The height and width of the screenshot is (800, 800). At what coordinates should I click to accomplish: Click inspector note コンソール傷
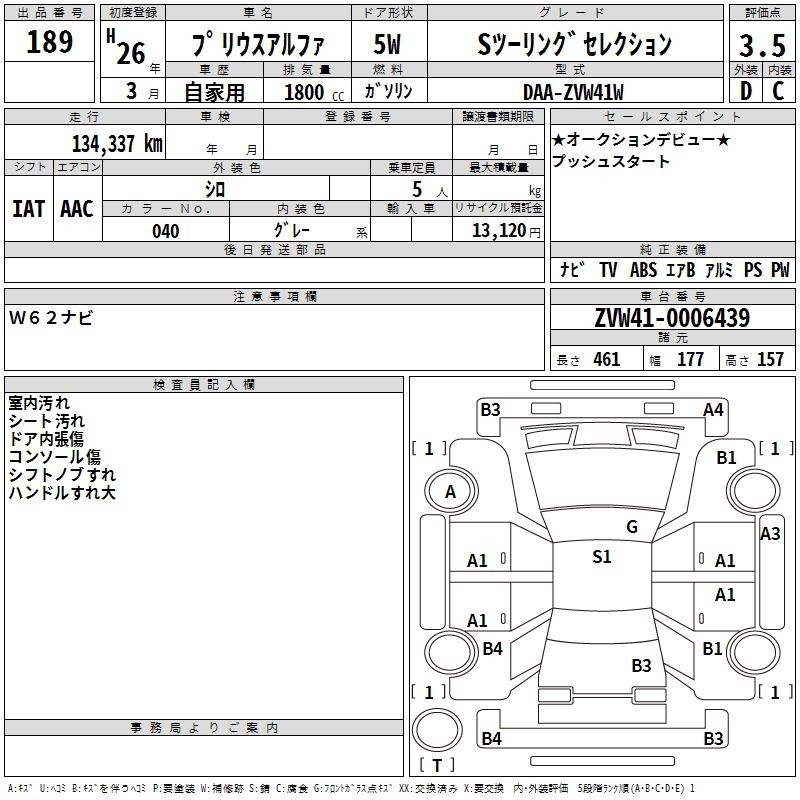[55, 457]
